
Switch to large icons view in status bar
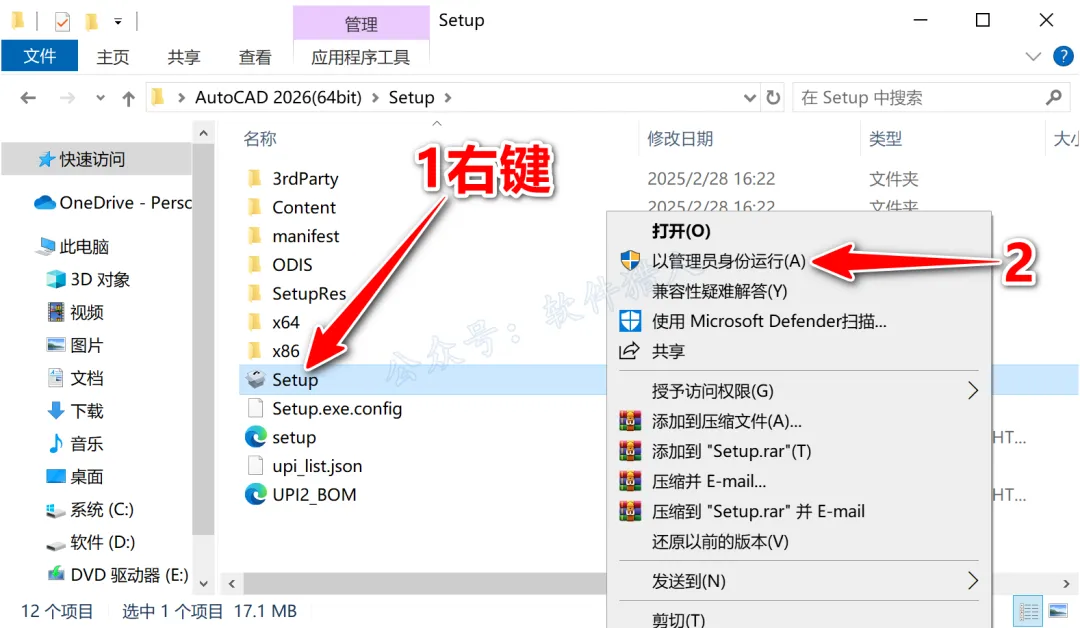(1058, 611)
